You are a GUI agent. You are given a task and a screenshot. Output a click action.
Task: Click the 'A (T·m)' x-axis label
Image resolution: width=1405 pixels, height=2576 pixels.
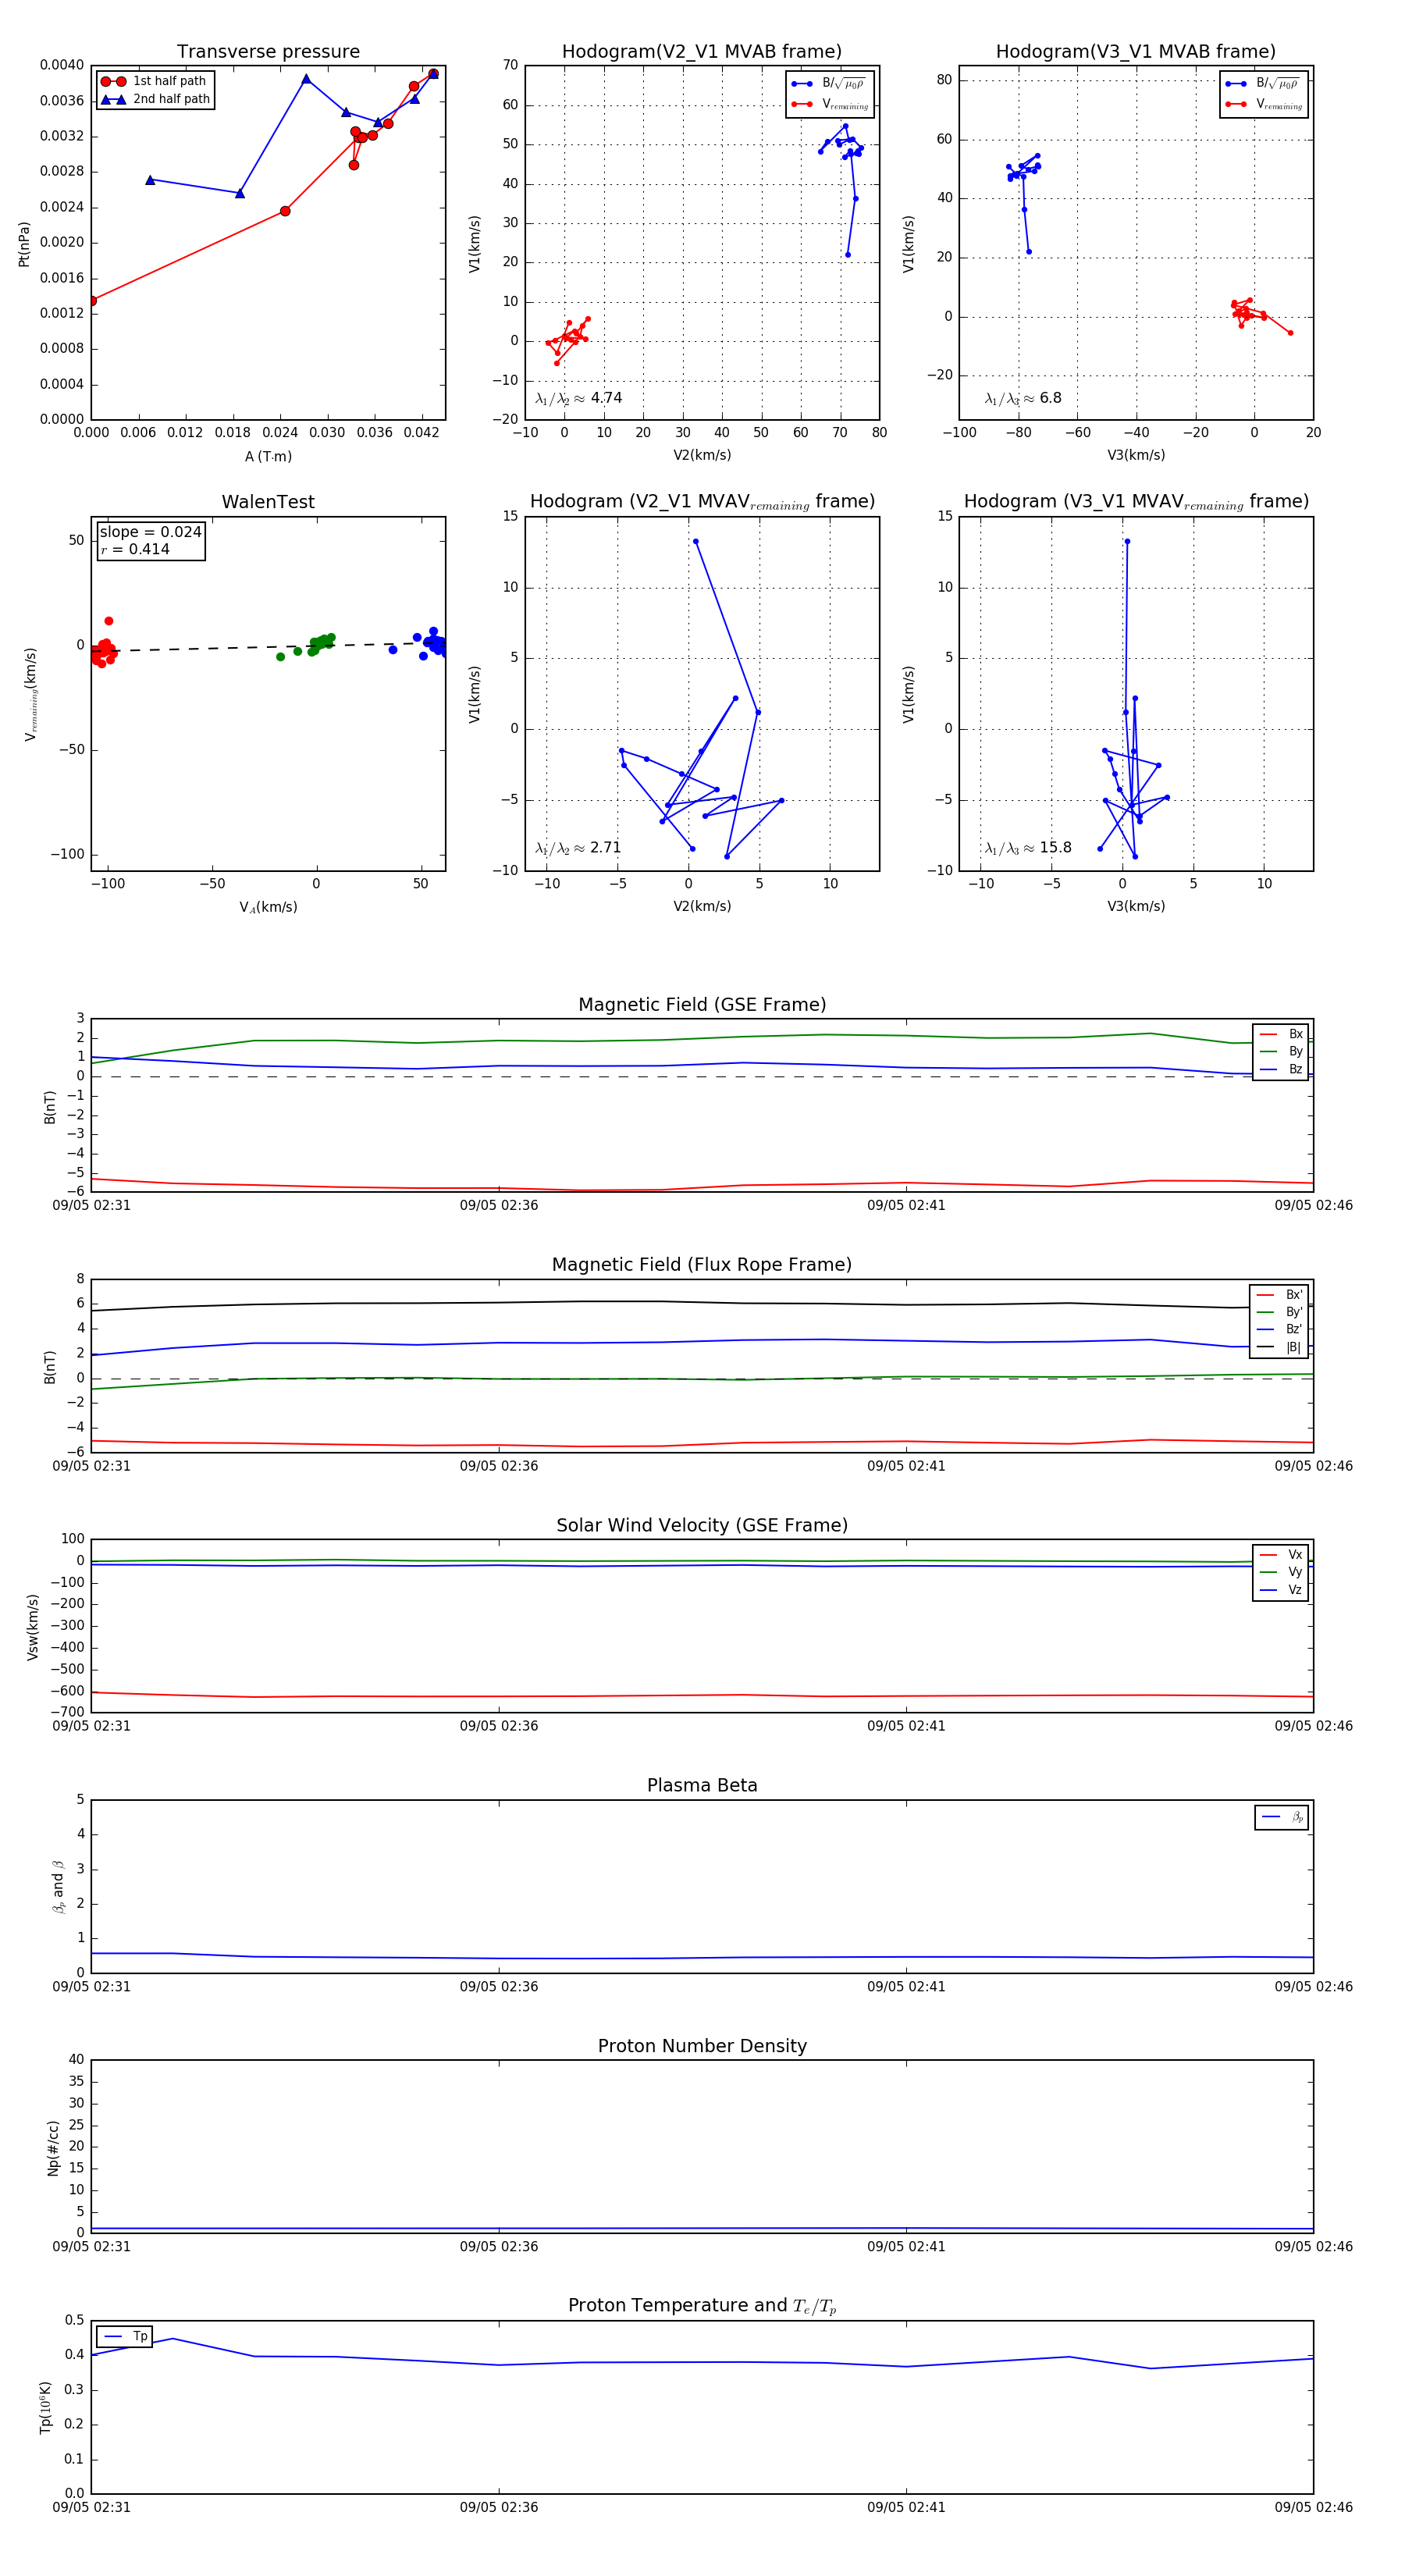268,457
